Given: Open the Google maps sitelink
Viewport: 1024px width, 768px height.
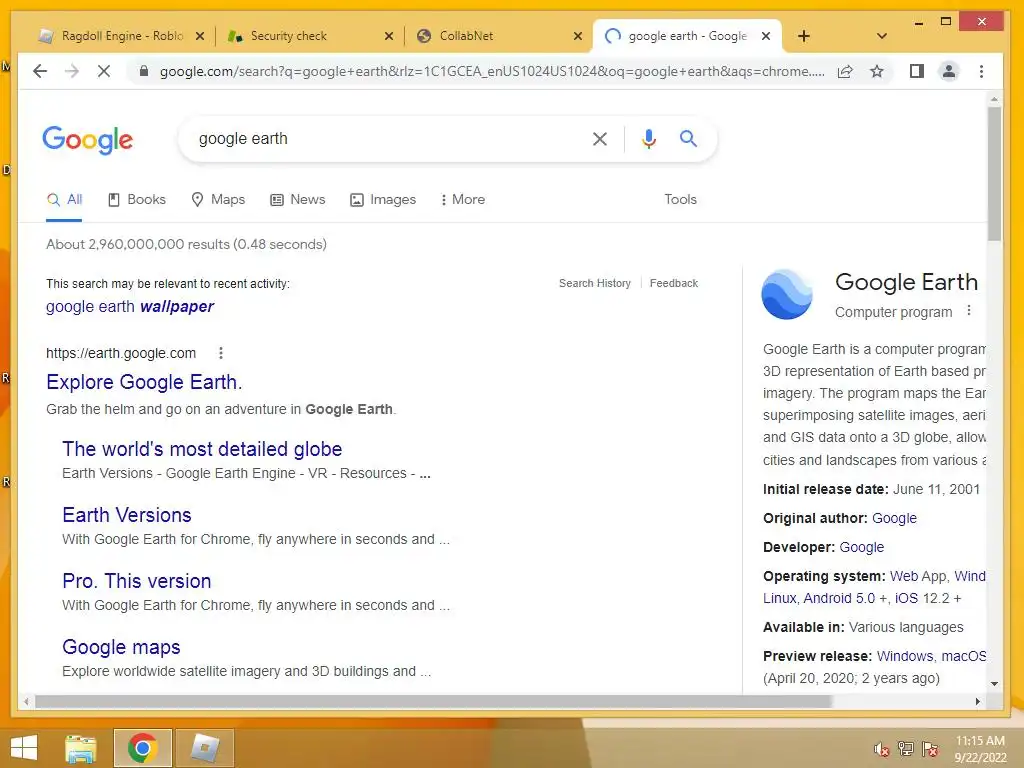Looking at the screenshot, I should [121, 647].
